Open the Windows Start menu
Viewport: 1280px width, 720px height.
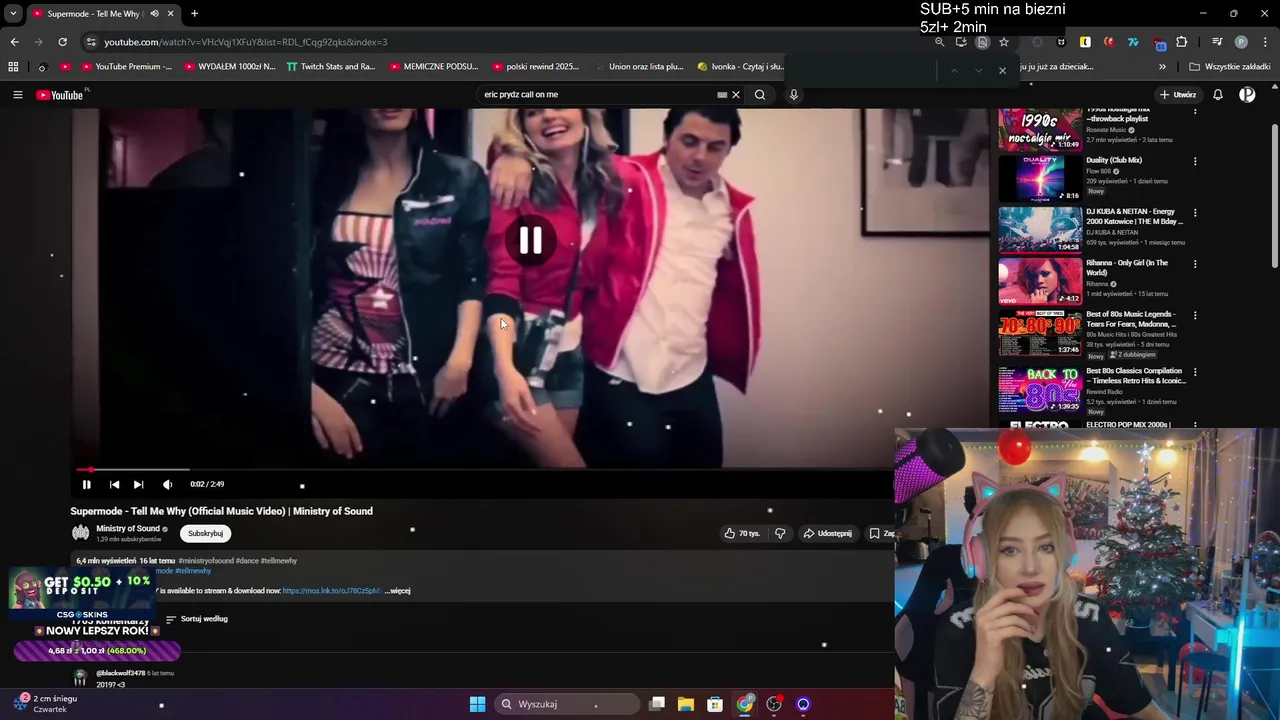(477, 704)
